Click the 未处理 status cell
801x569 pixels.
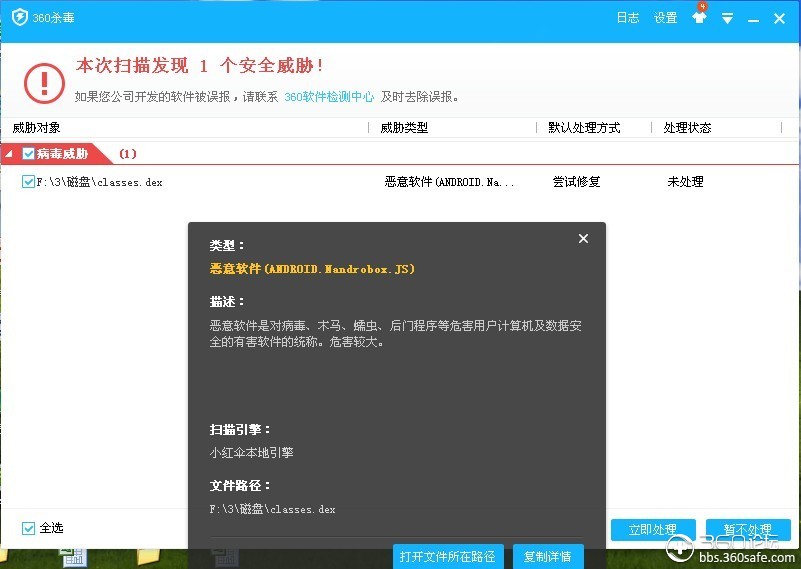point(685,181)
